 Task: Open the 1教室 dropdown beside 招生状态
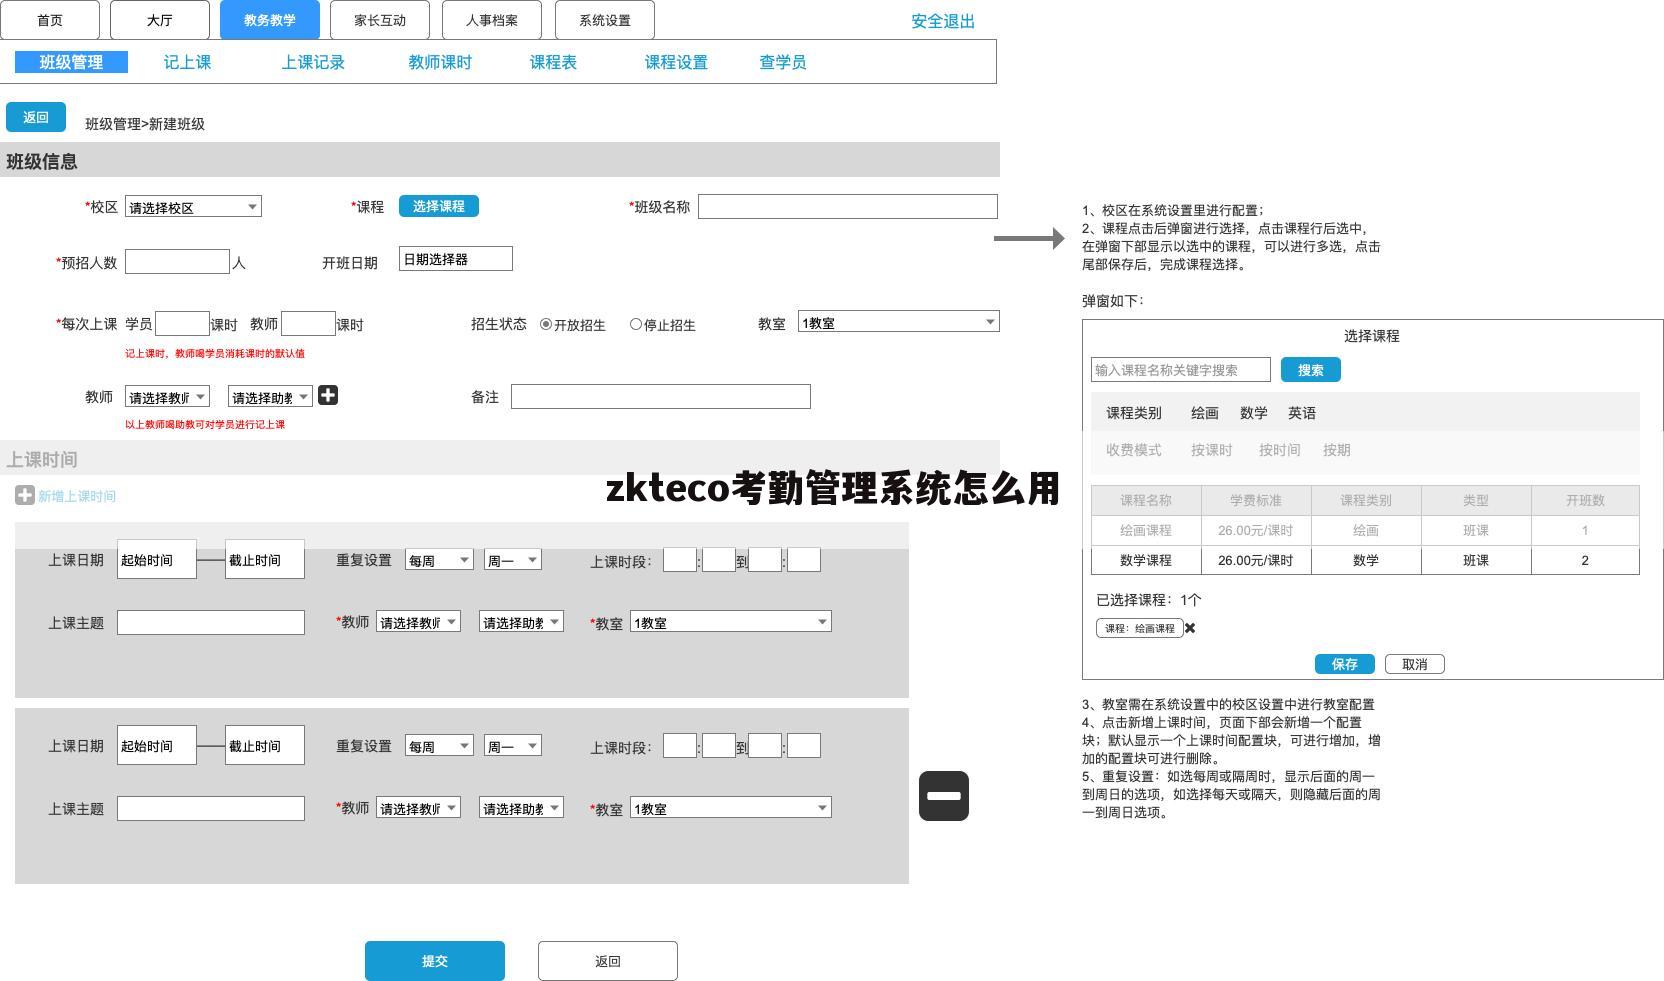pos(899,322)
